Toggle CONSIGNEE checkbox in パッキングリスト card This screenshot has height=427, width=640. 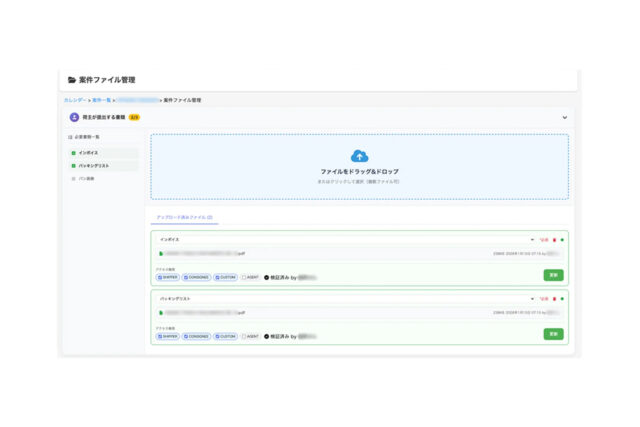point(186,336)
